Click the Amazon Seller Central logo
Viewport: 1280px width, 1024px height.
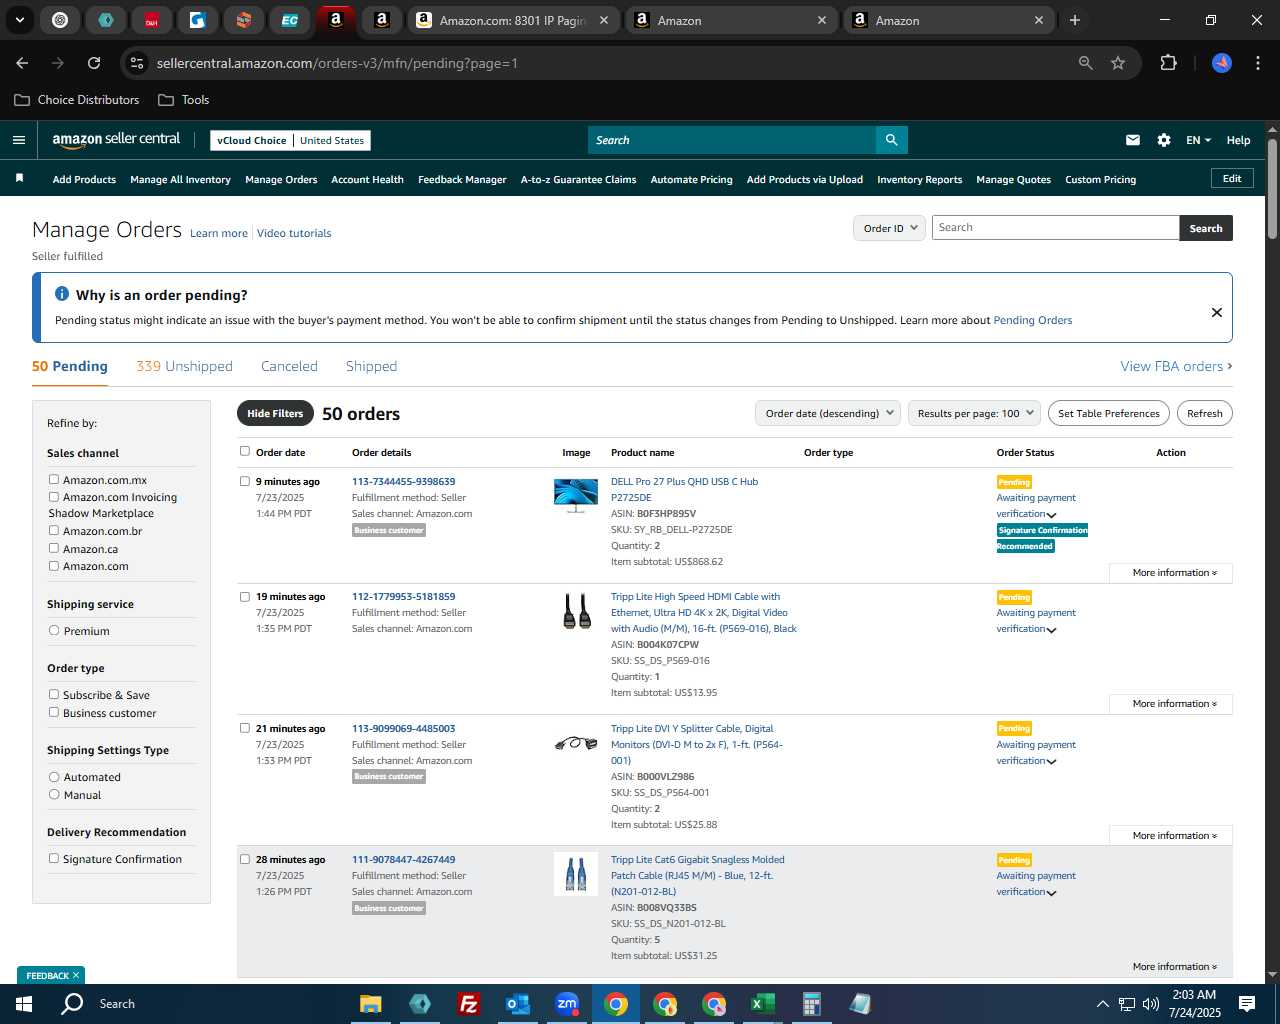(x=116, y=140)
